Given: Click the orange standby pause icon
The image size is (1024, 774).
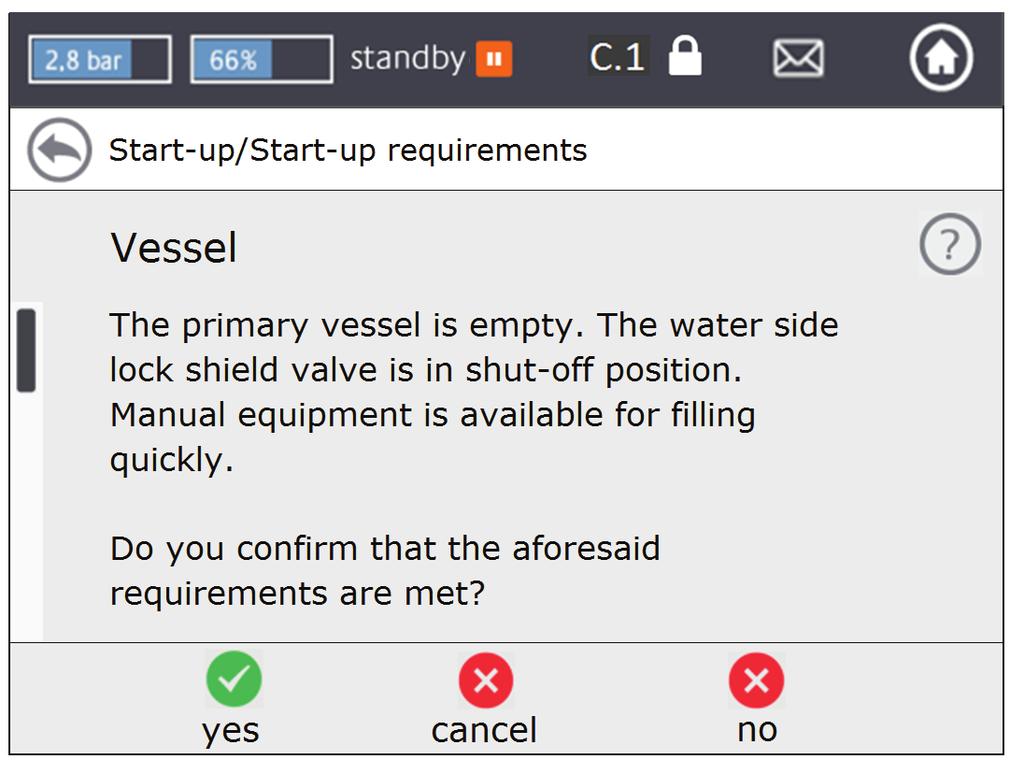Looking at the screenshot, I should (494, 59).
